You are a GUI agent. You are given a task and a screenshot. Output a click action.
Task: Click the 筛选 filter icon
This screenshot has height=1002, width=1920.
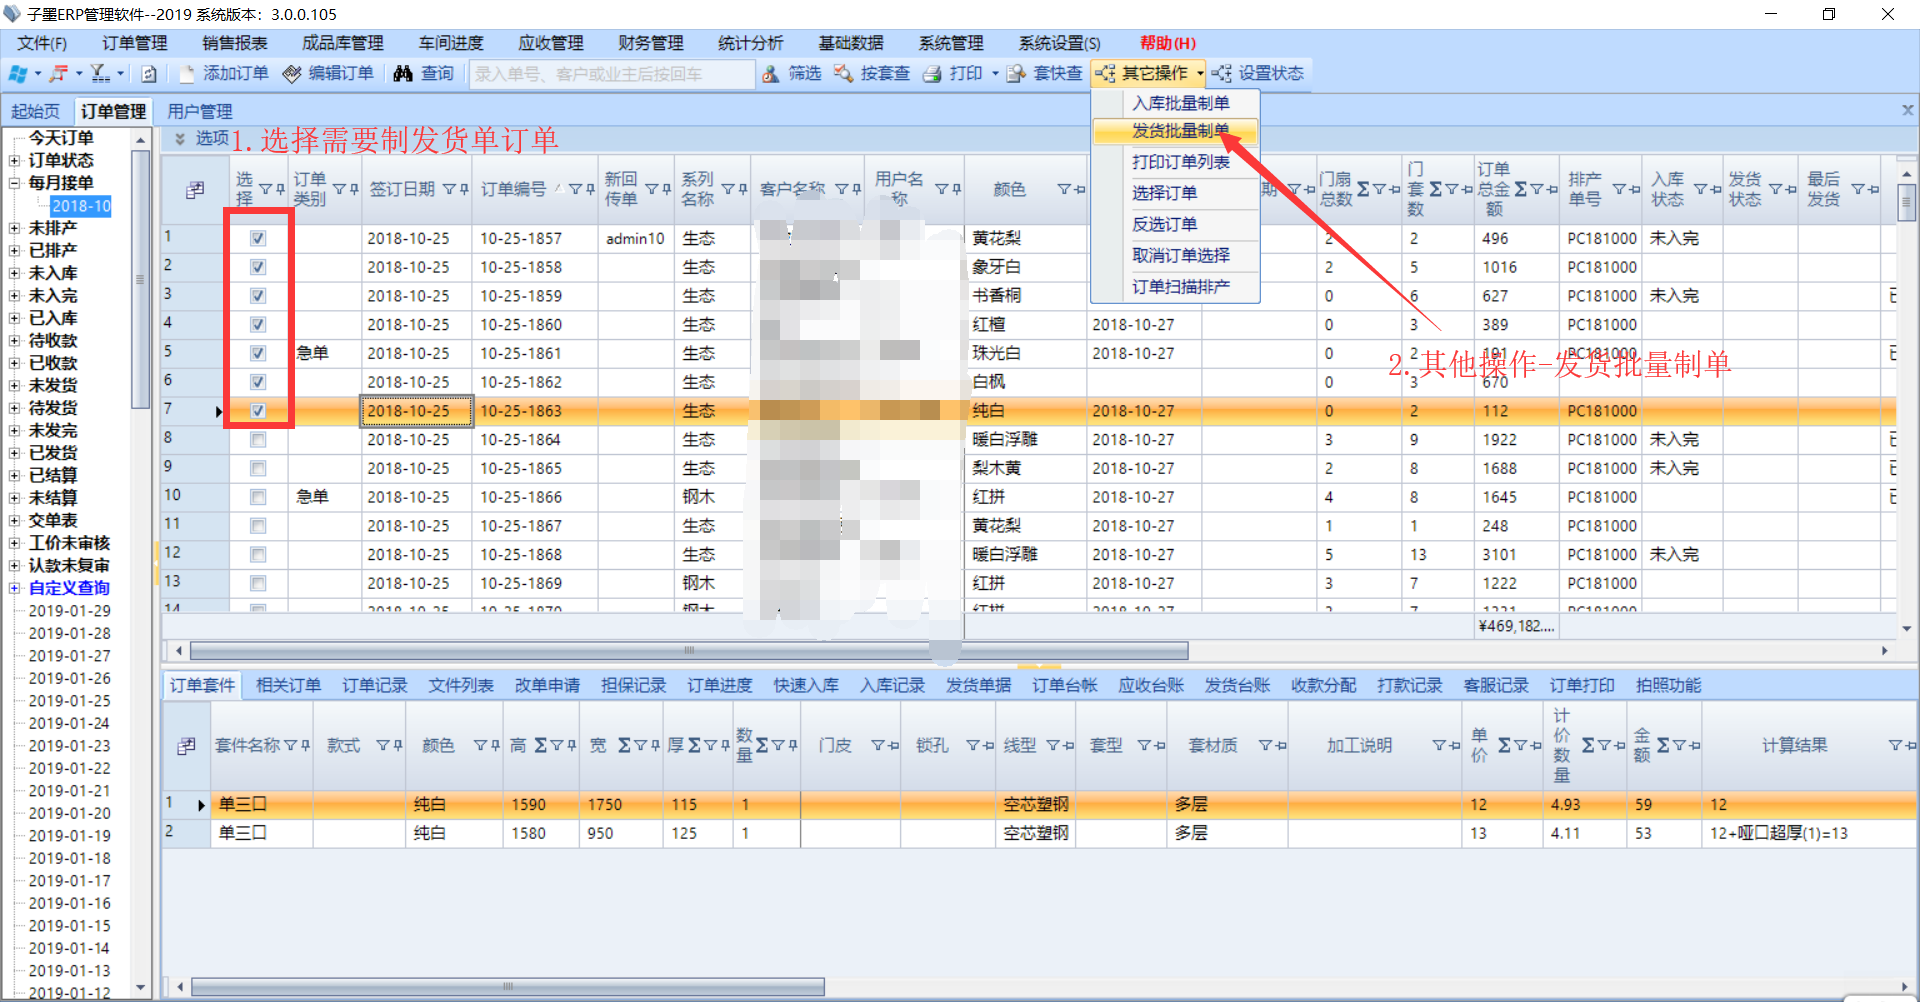(x=771, y=74)
